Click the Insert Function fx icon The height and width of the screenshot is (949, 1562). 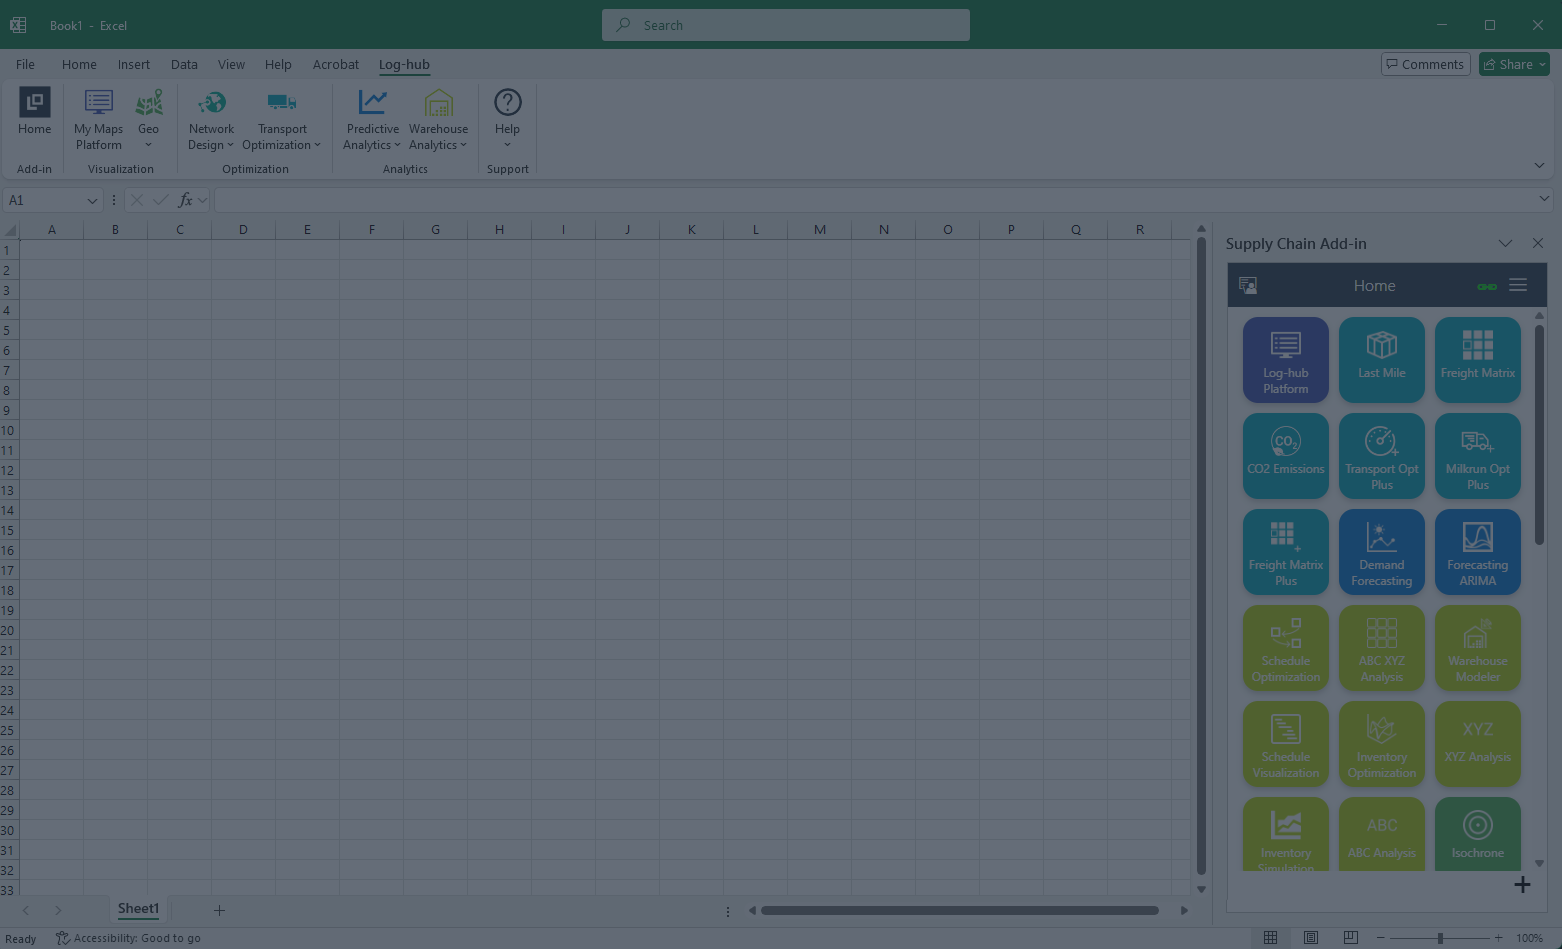point(185,200)
